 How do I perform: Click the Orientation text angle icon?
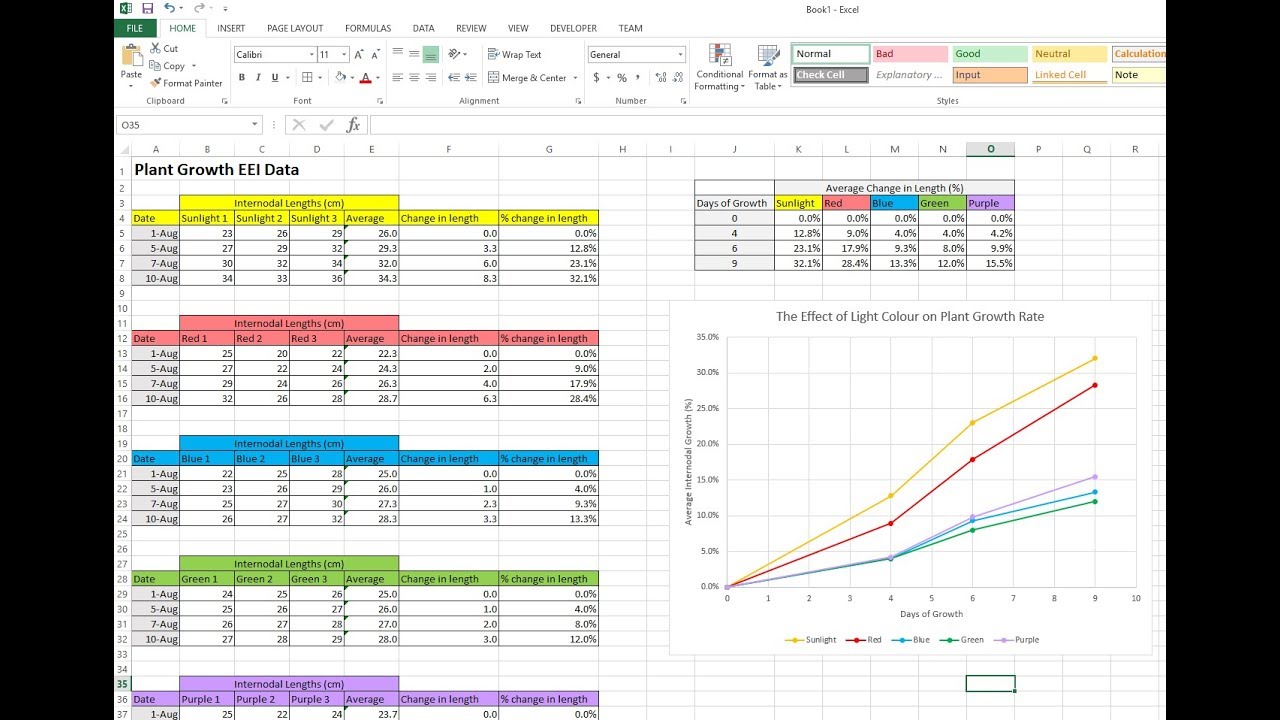click(455, 54)
